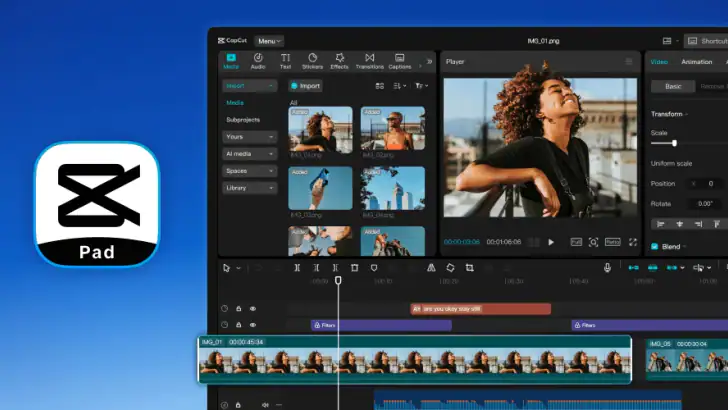Open the Text tool panel

[286, 61]
